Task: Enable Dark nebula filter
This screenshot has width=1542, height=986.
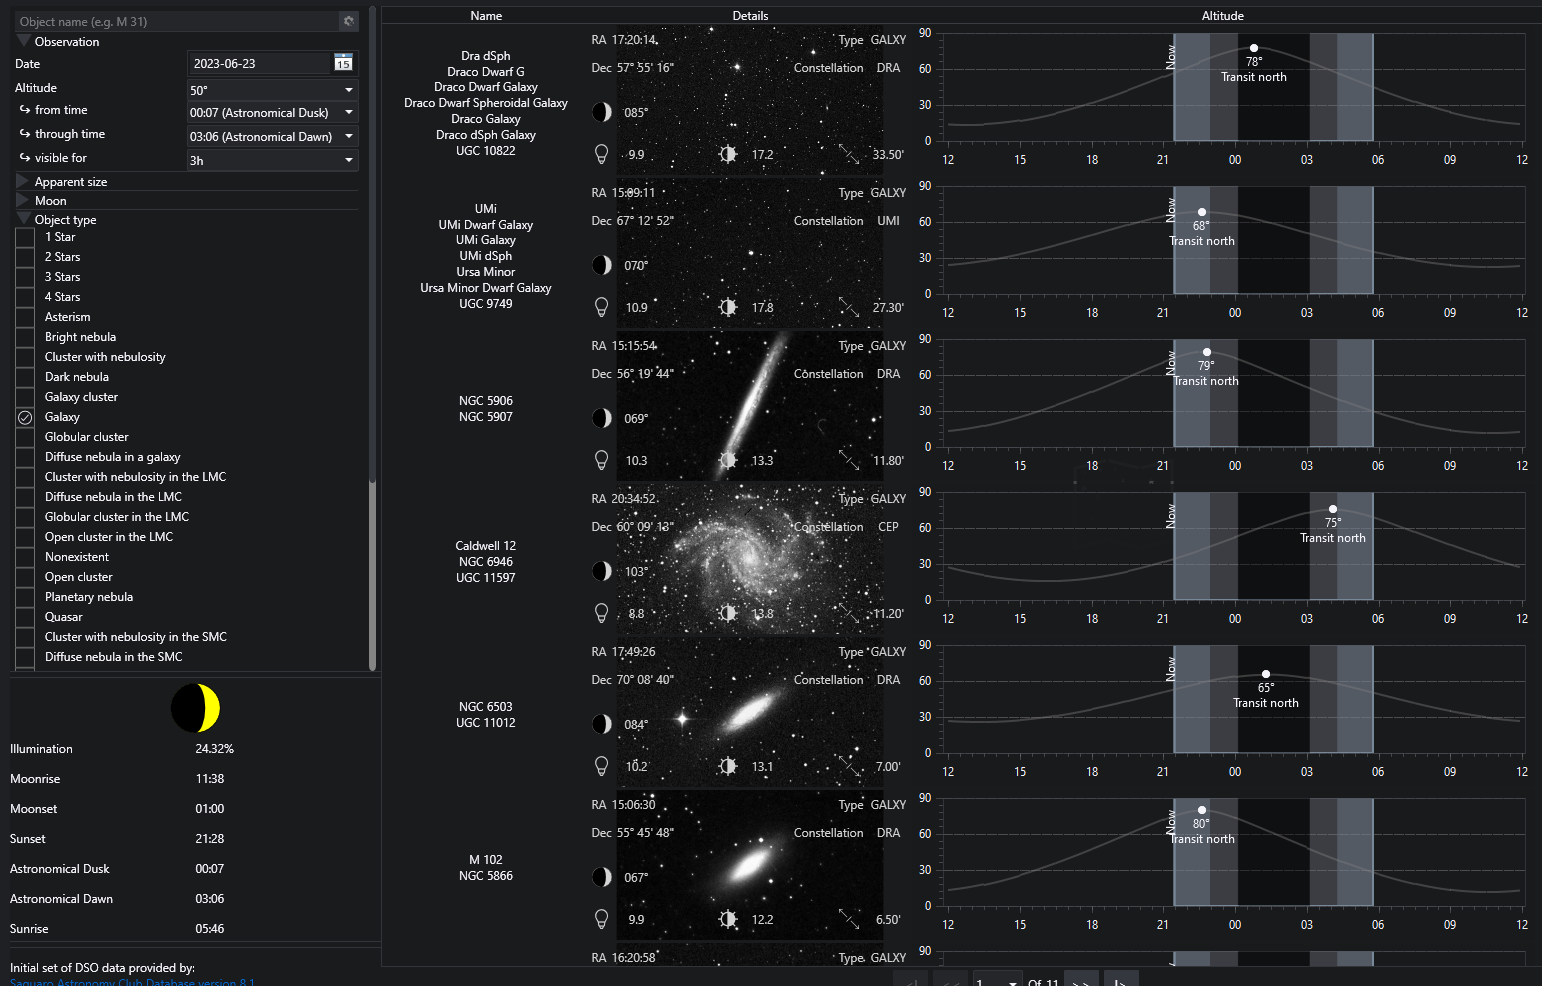Action: (x=25, y=377)
